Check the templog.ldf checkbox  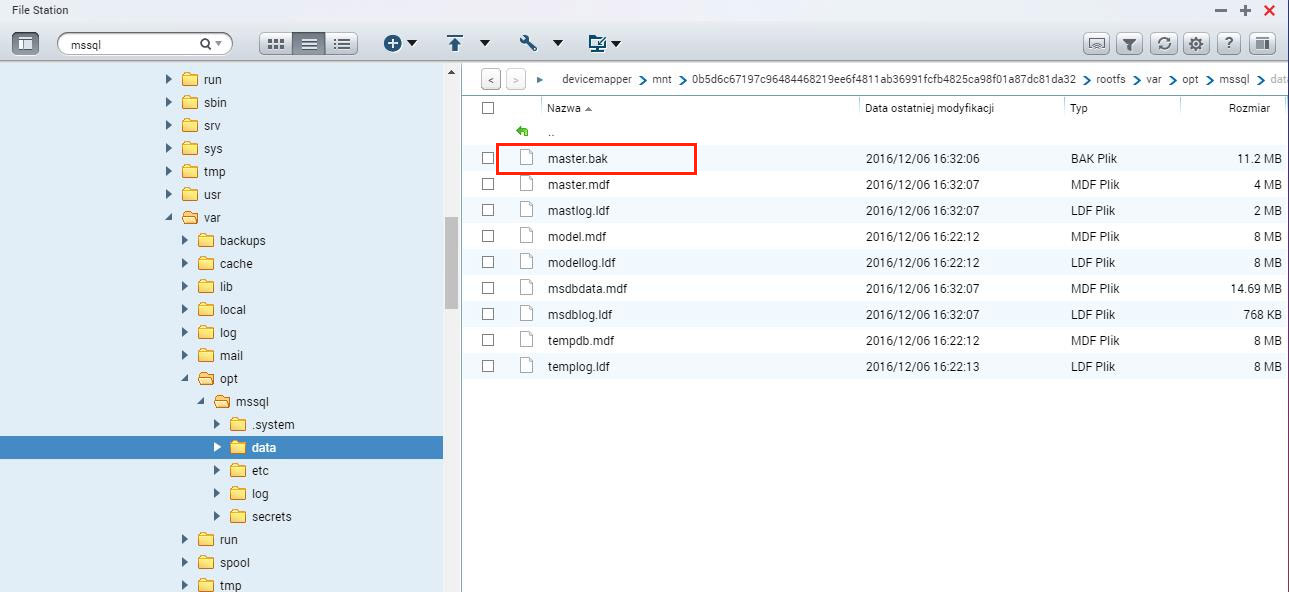pos(488,366)
